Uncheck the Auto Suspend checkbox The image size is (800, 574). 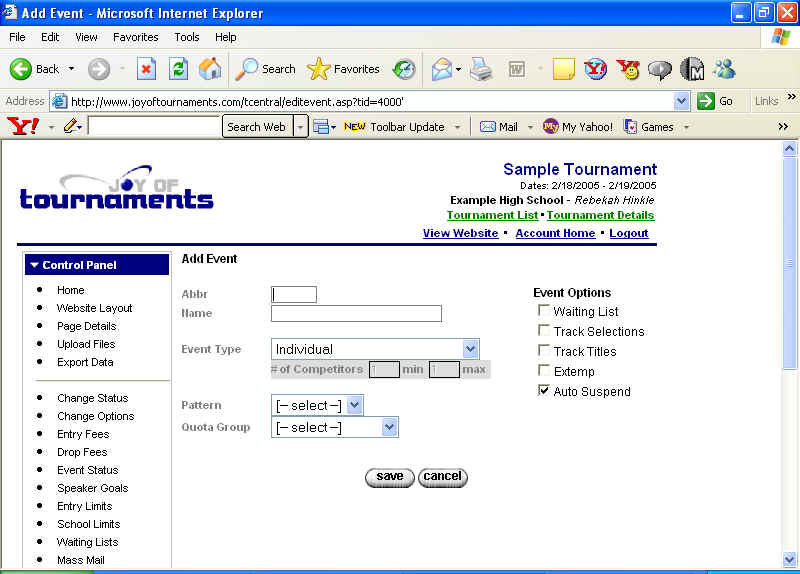click(x=544, y=391)
